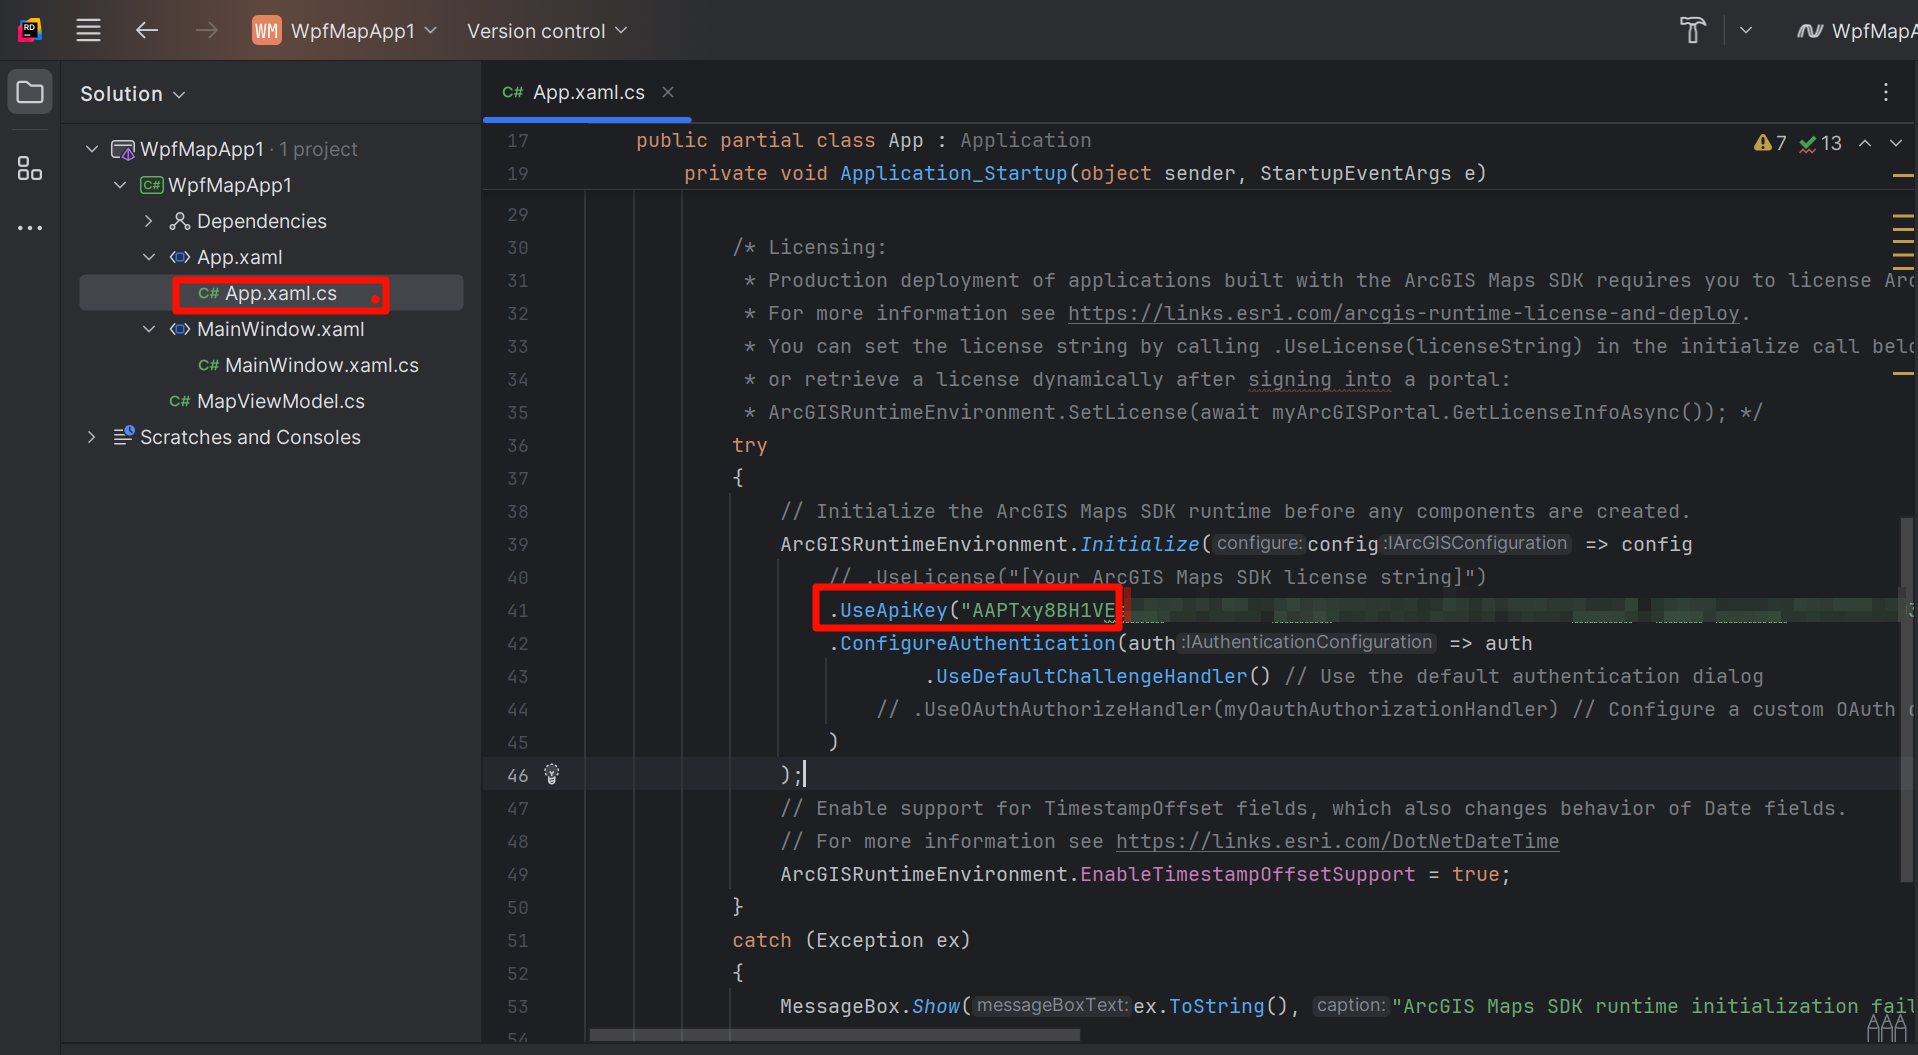Select App.xaml in the solution tree
The height and width of the screenshot is (1055, 1918).
(x=239, y=257)
